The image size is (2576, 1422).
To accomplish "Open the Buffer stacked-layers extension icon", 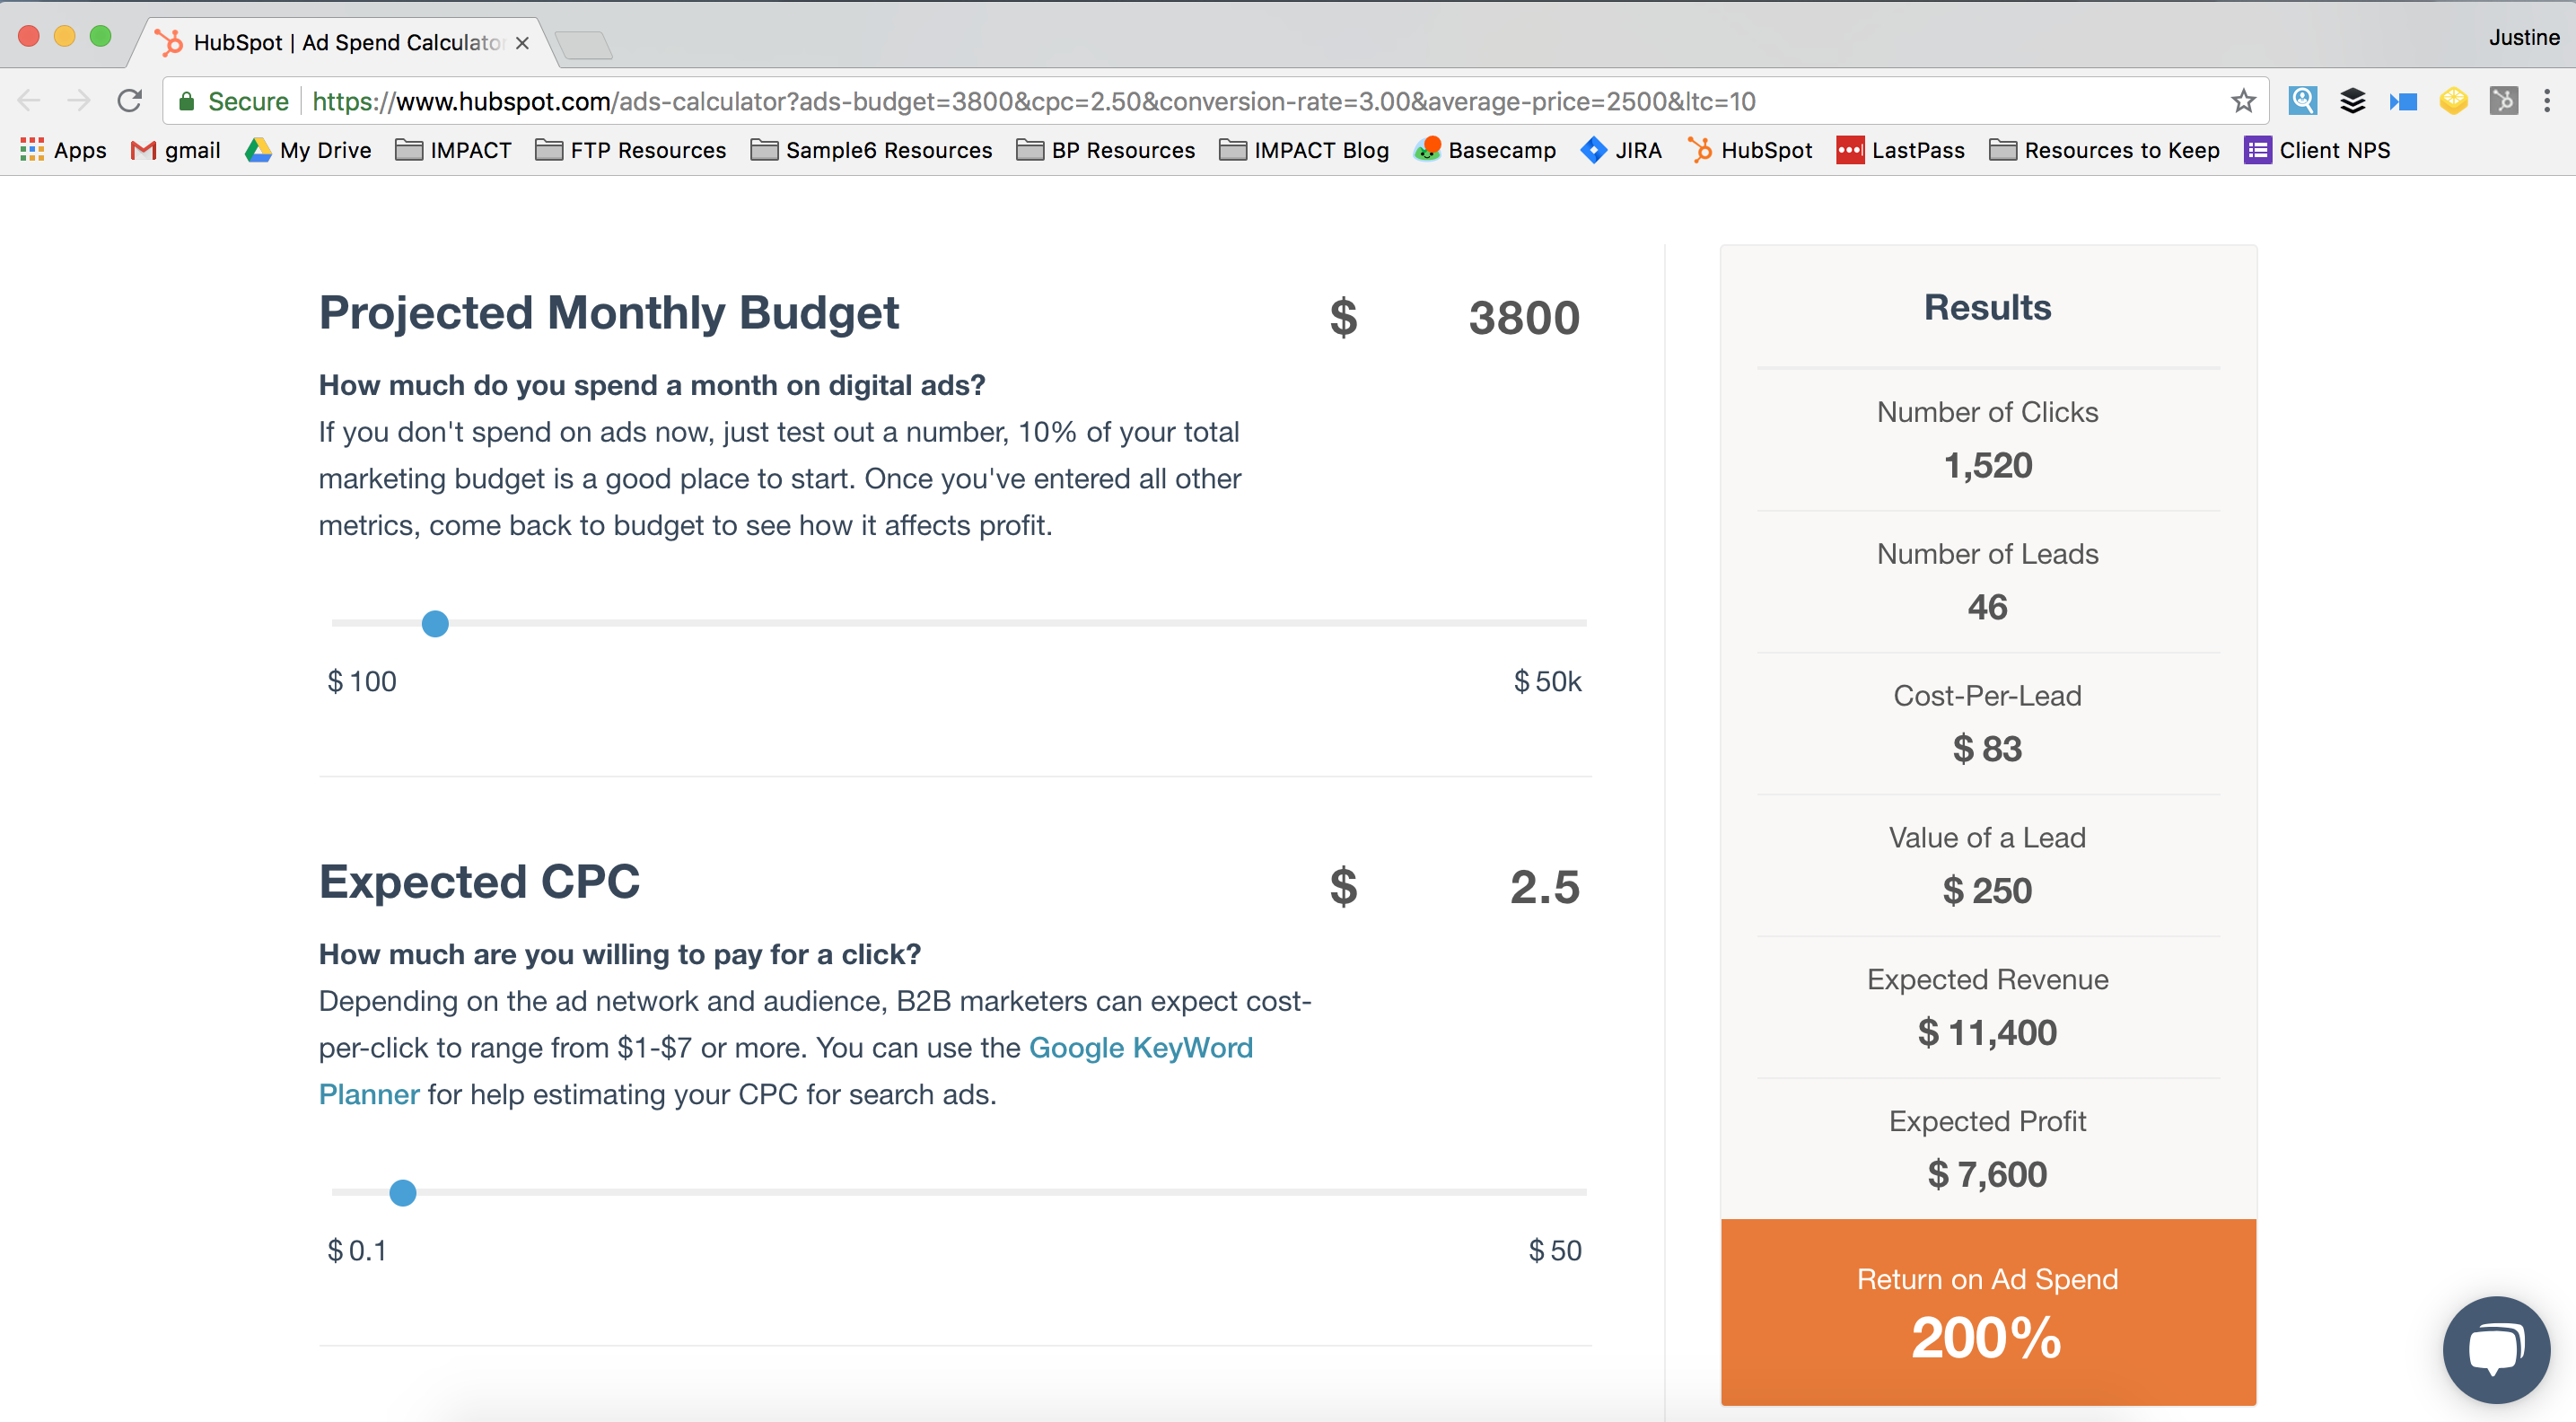I will pyautogui.click(x=2353, y=101).
